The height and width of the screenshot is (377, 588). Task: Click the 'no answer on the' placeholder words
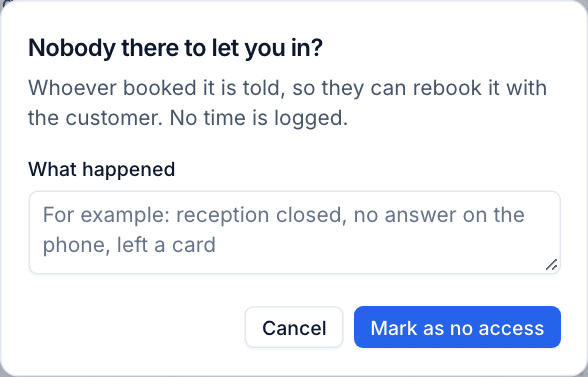(439, 215)
